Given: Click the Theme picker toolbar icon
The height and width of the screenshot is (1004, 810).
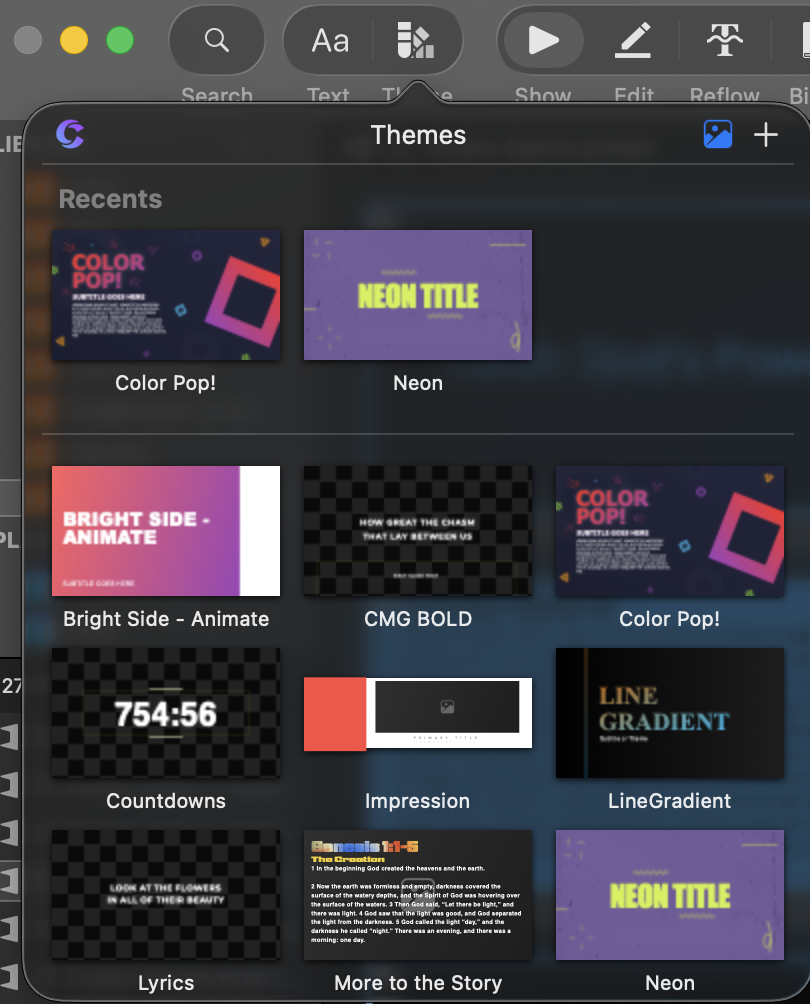Looking at the screenshot, I should [416, 40].
